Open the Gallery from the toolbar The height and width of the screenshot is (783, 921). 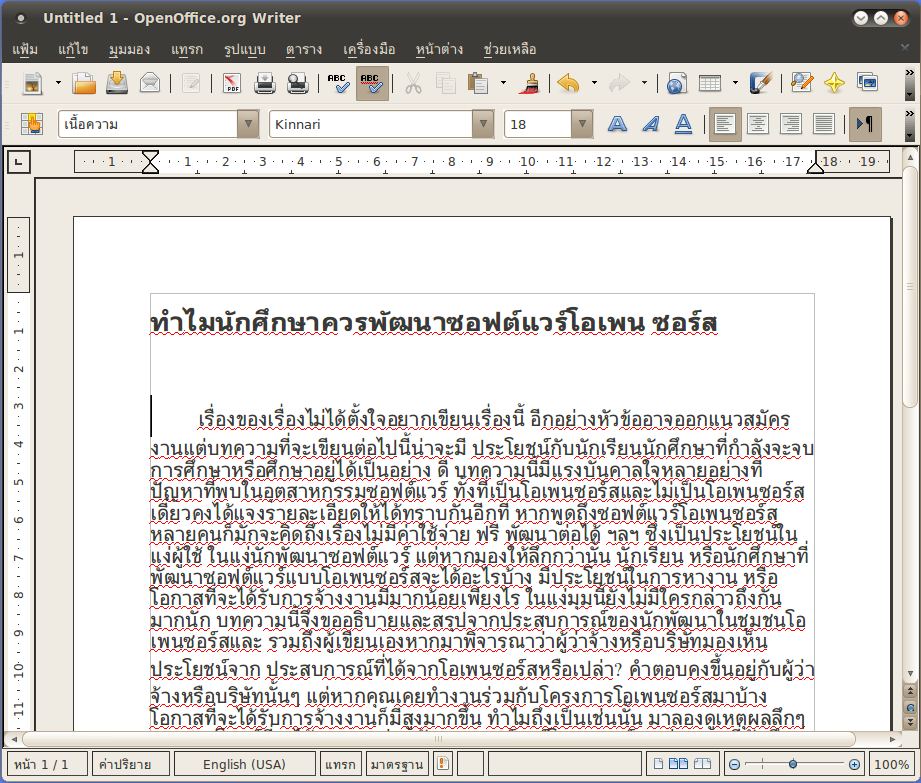click(x=867, y=83)
